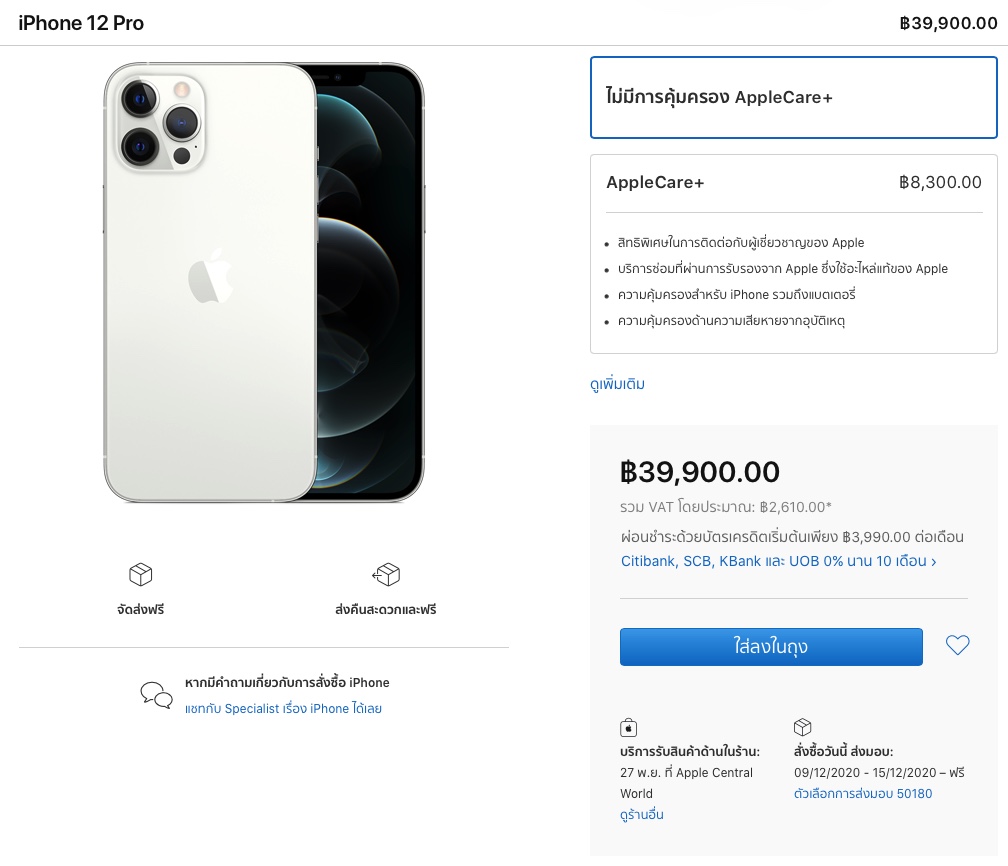
Task: Click the heart favorite icon
Action: click(x=958, y=646)
